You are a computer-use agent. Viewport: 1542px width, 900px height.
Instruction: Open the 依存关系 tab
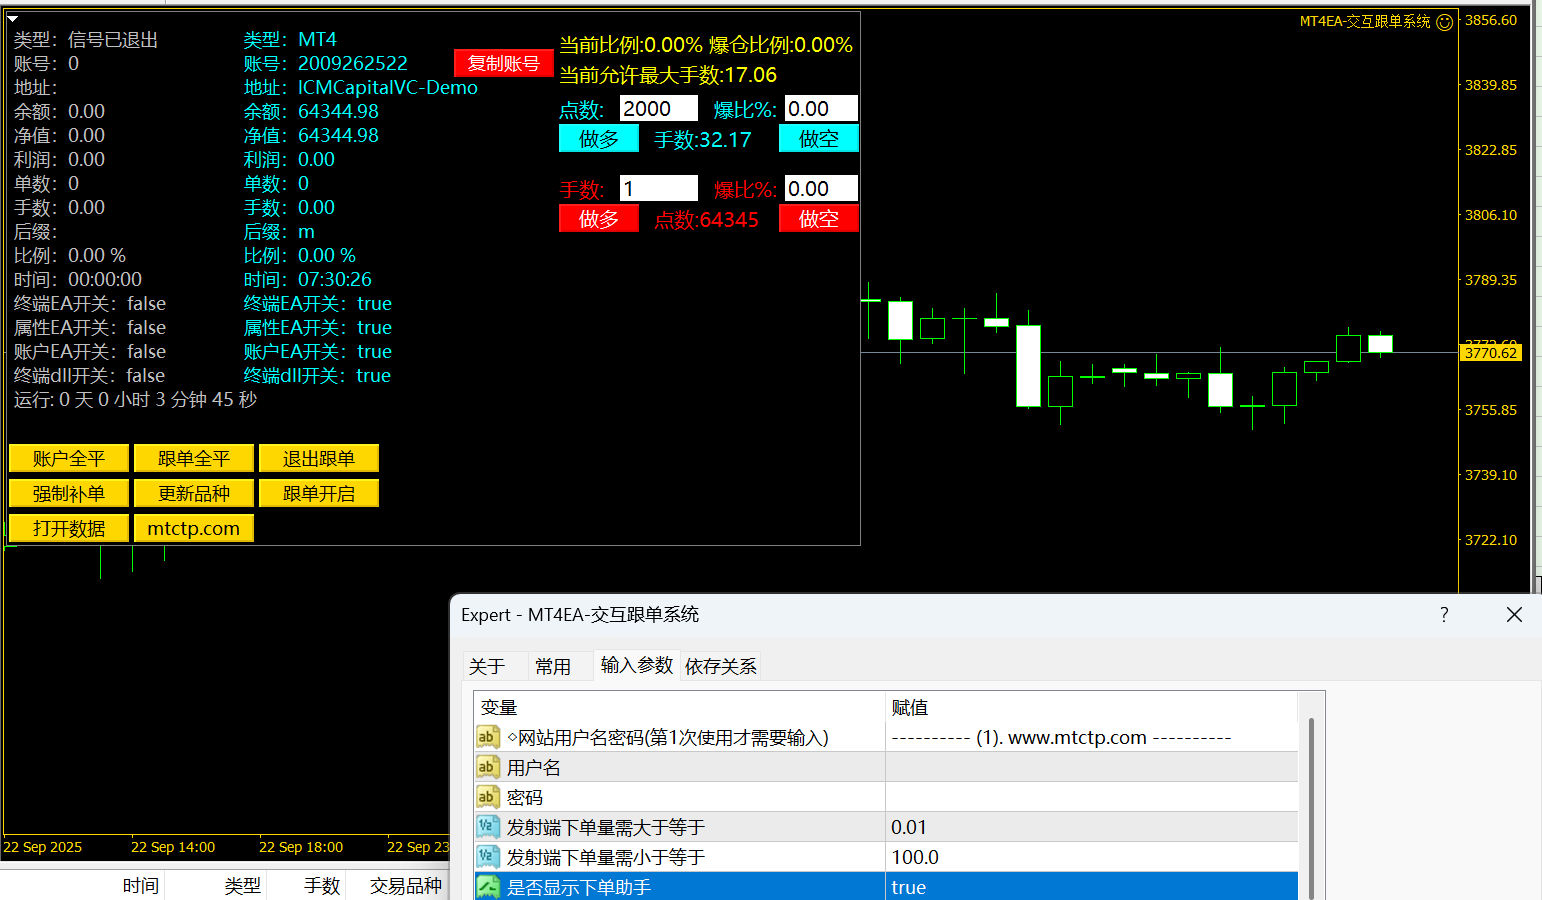pos(721,666)
